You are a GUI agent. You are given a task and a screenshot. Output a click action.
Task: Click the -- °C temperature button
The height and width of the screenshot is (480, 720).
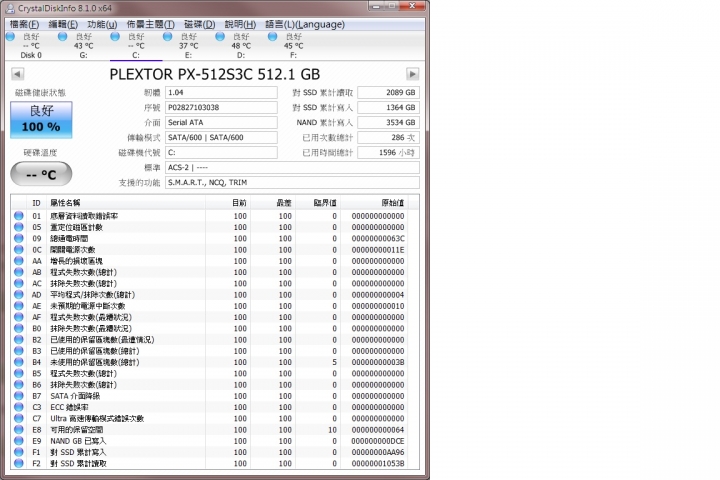(41, 174)
